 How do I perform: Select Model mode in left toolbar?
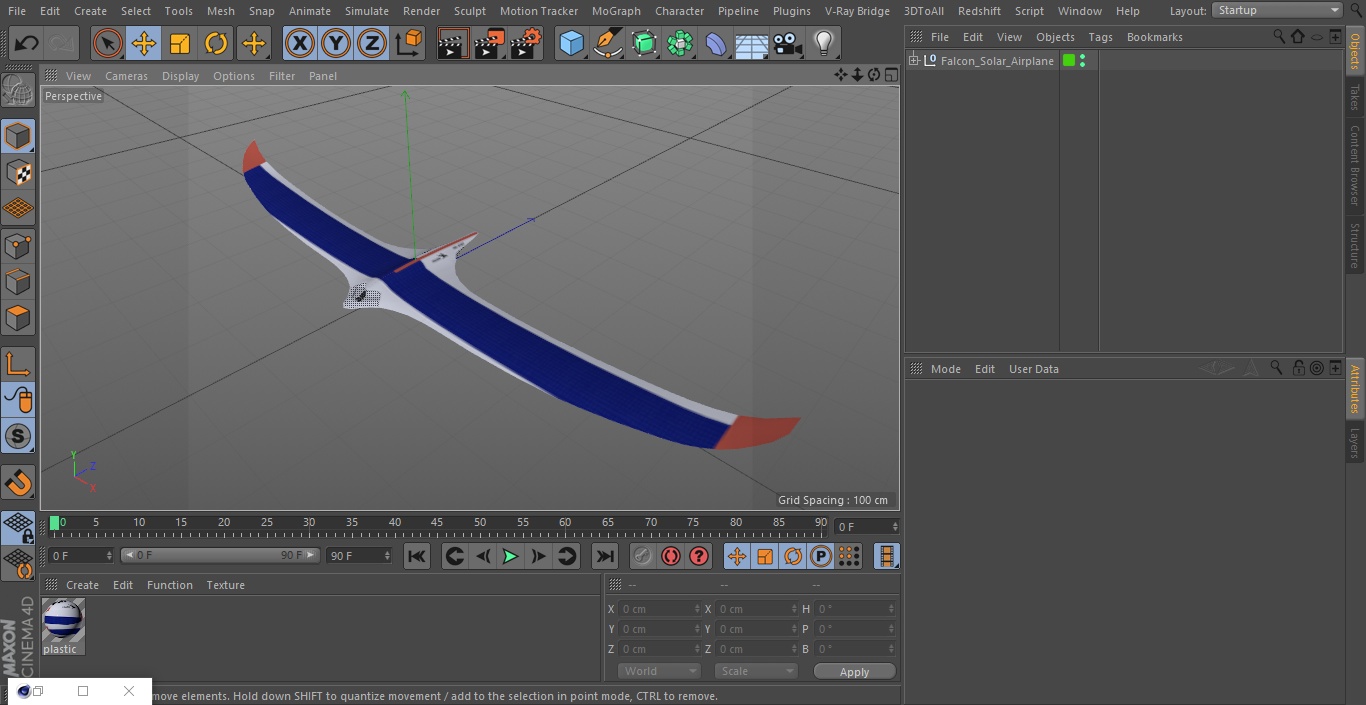tap(18, 136)
